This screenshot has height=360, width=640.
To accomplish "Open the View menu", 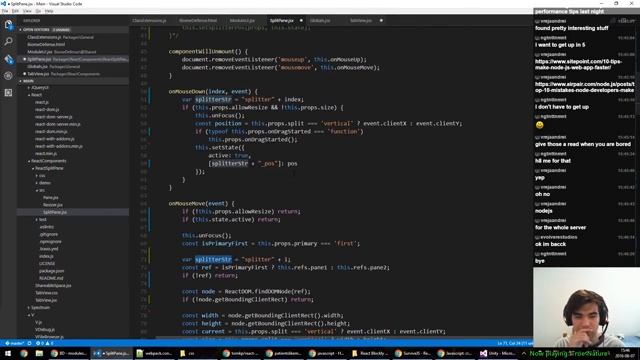I will (27, 11).
